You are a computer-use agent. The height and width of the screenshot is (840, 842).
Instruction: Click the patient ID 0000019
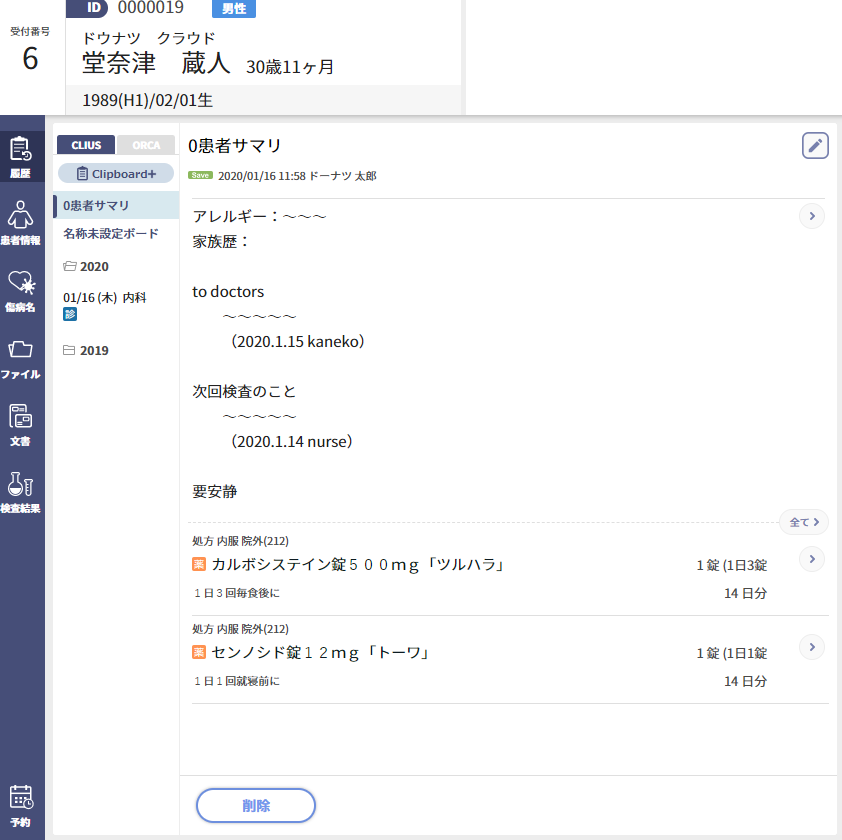tap(150, 8)
